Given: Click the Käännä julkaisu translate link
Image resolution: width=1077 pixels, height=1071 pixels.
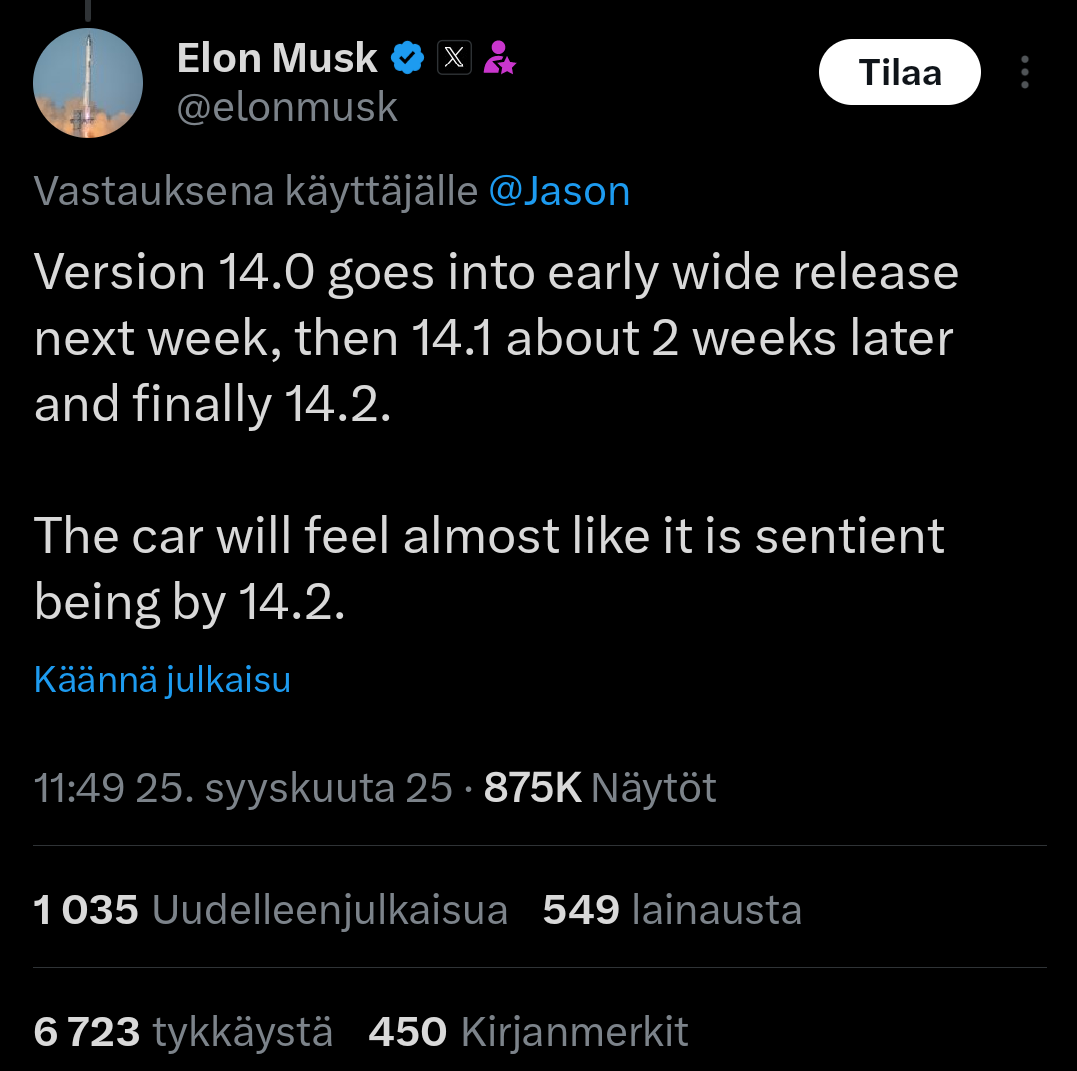Looking at the screenshot, I should pos(162,680).
